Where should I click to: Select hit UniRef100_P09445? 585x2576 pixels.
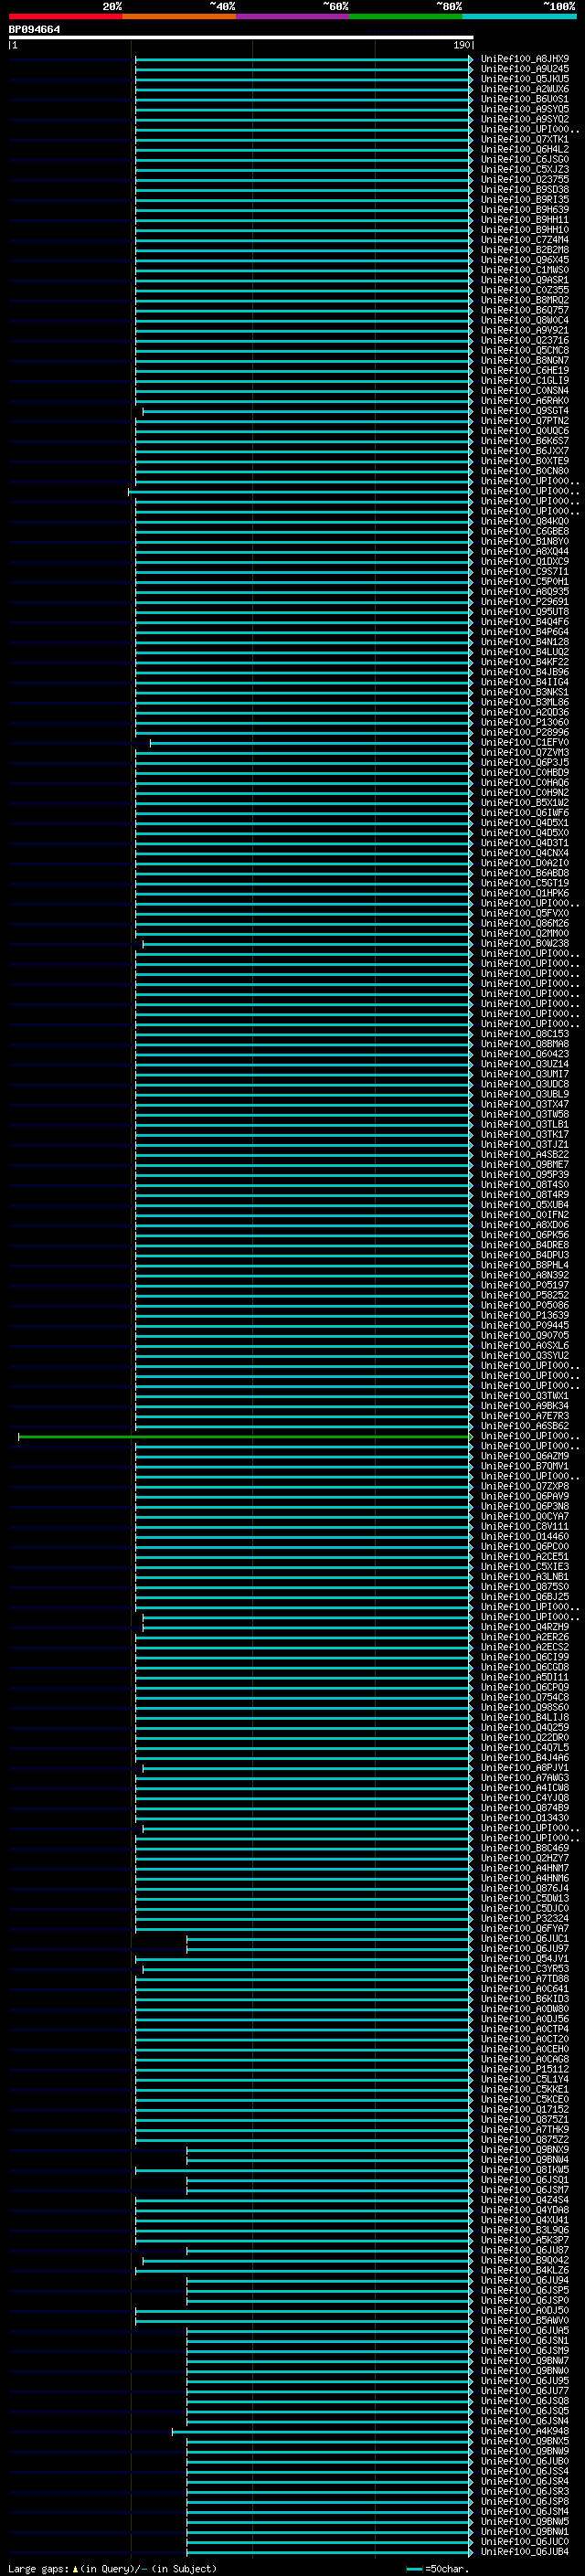(x=525, y=1326)
